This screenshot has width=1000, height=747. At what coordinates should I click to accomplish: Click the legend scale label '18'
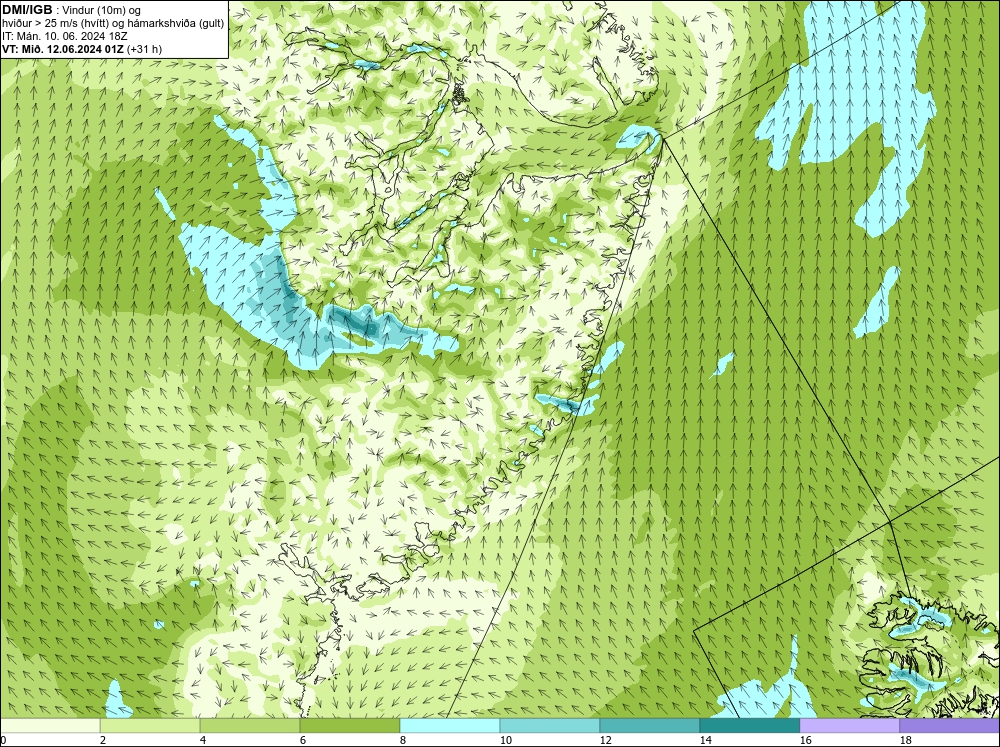[x=905, y=740]
